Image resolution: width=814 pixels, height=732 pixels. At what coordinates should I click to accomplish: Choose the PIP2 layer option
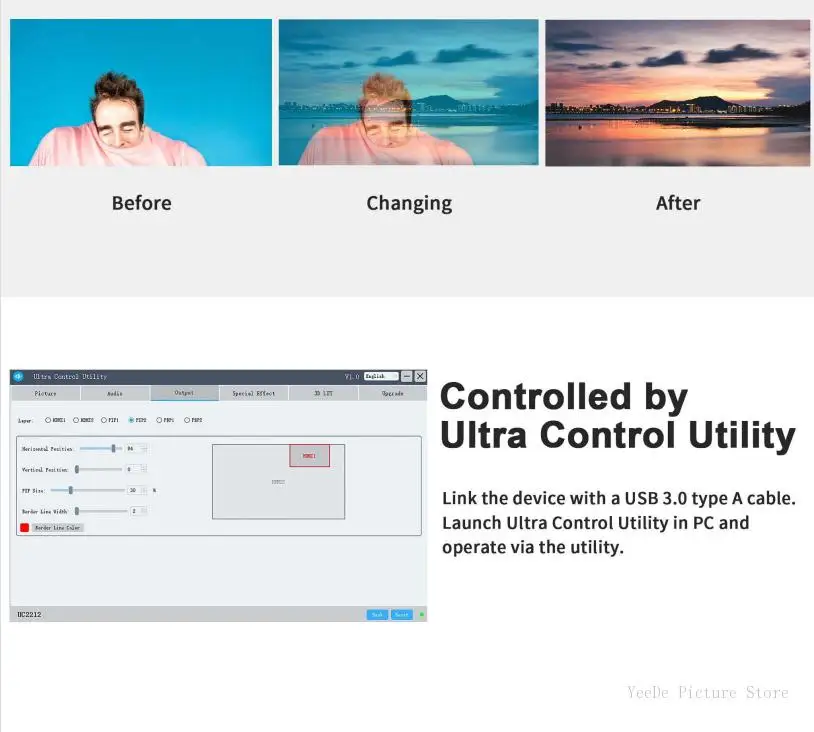coord(131,420)
